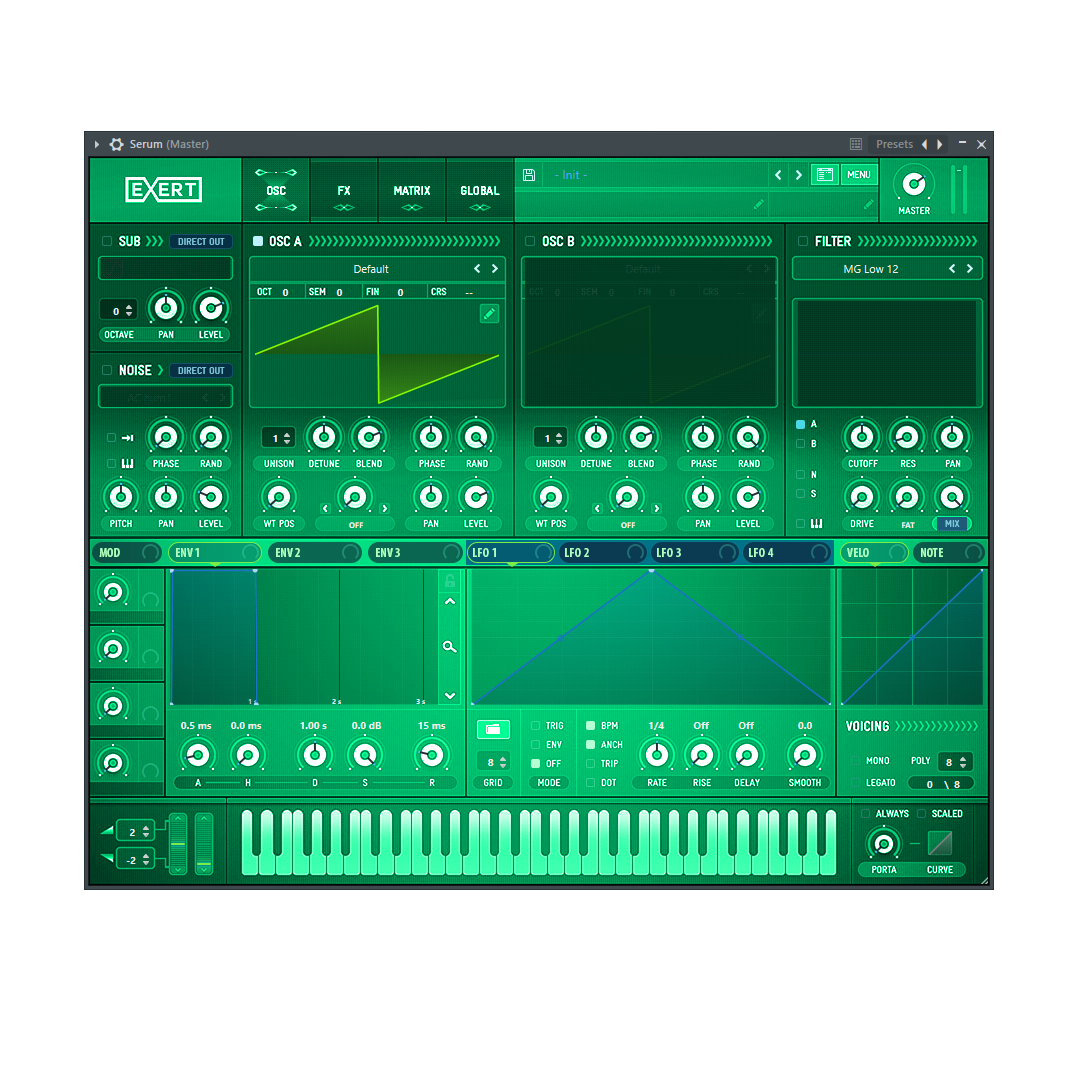Click the envelope zoom magnifier icon
The width and height of the screenshot is (1080, 1080).
click(x=450, y=647)
